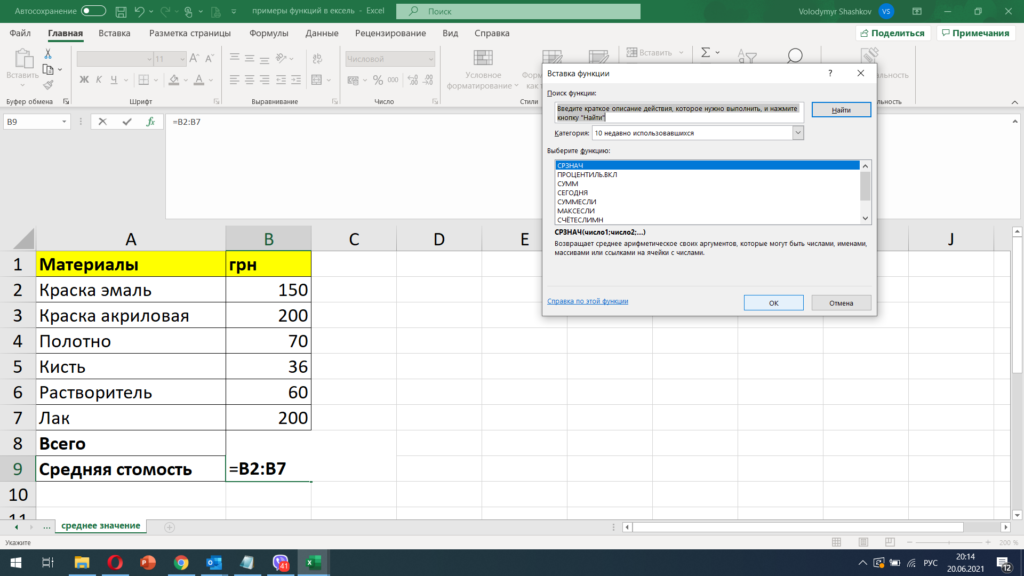Toggle underline Ч formatting
This screenshot has height=576, width=1024.
click(114, 80)
